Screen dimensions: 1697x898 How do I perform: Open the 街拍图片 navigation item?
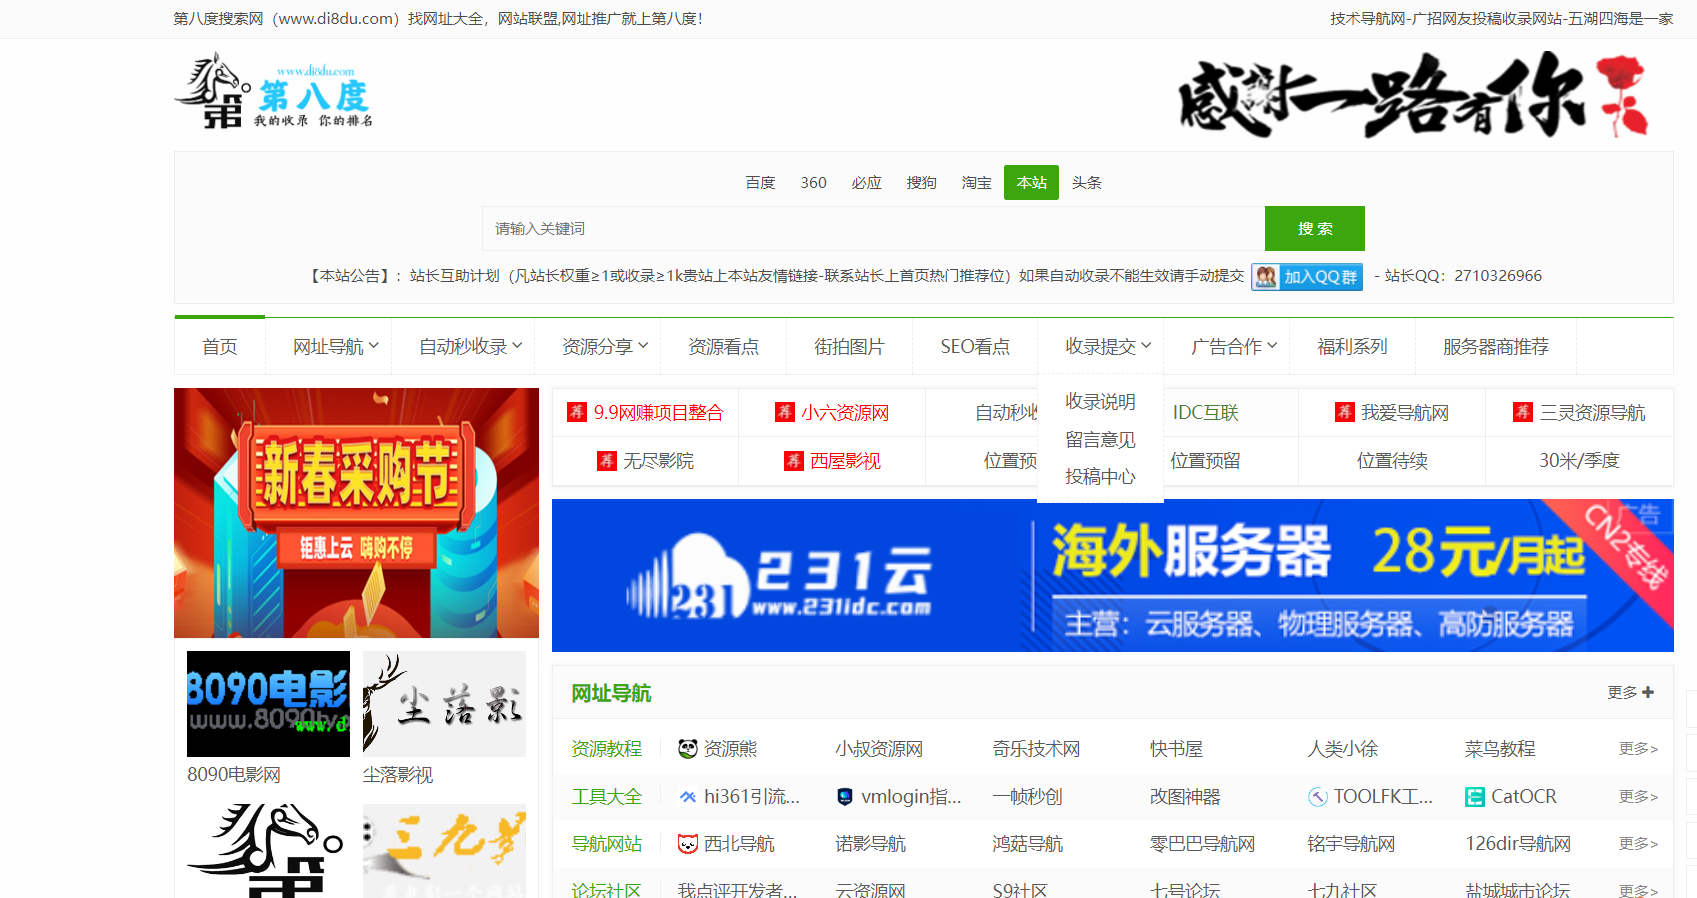coord(849,346)
